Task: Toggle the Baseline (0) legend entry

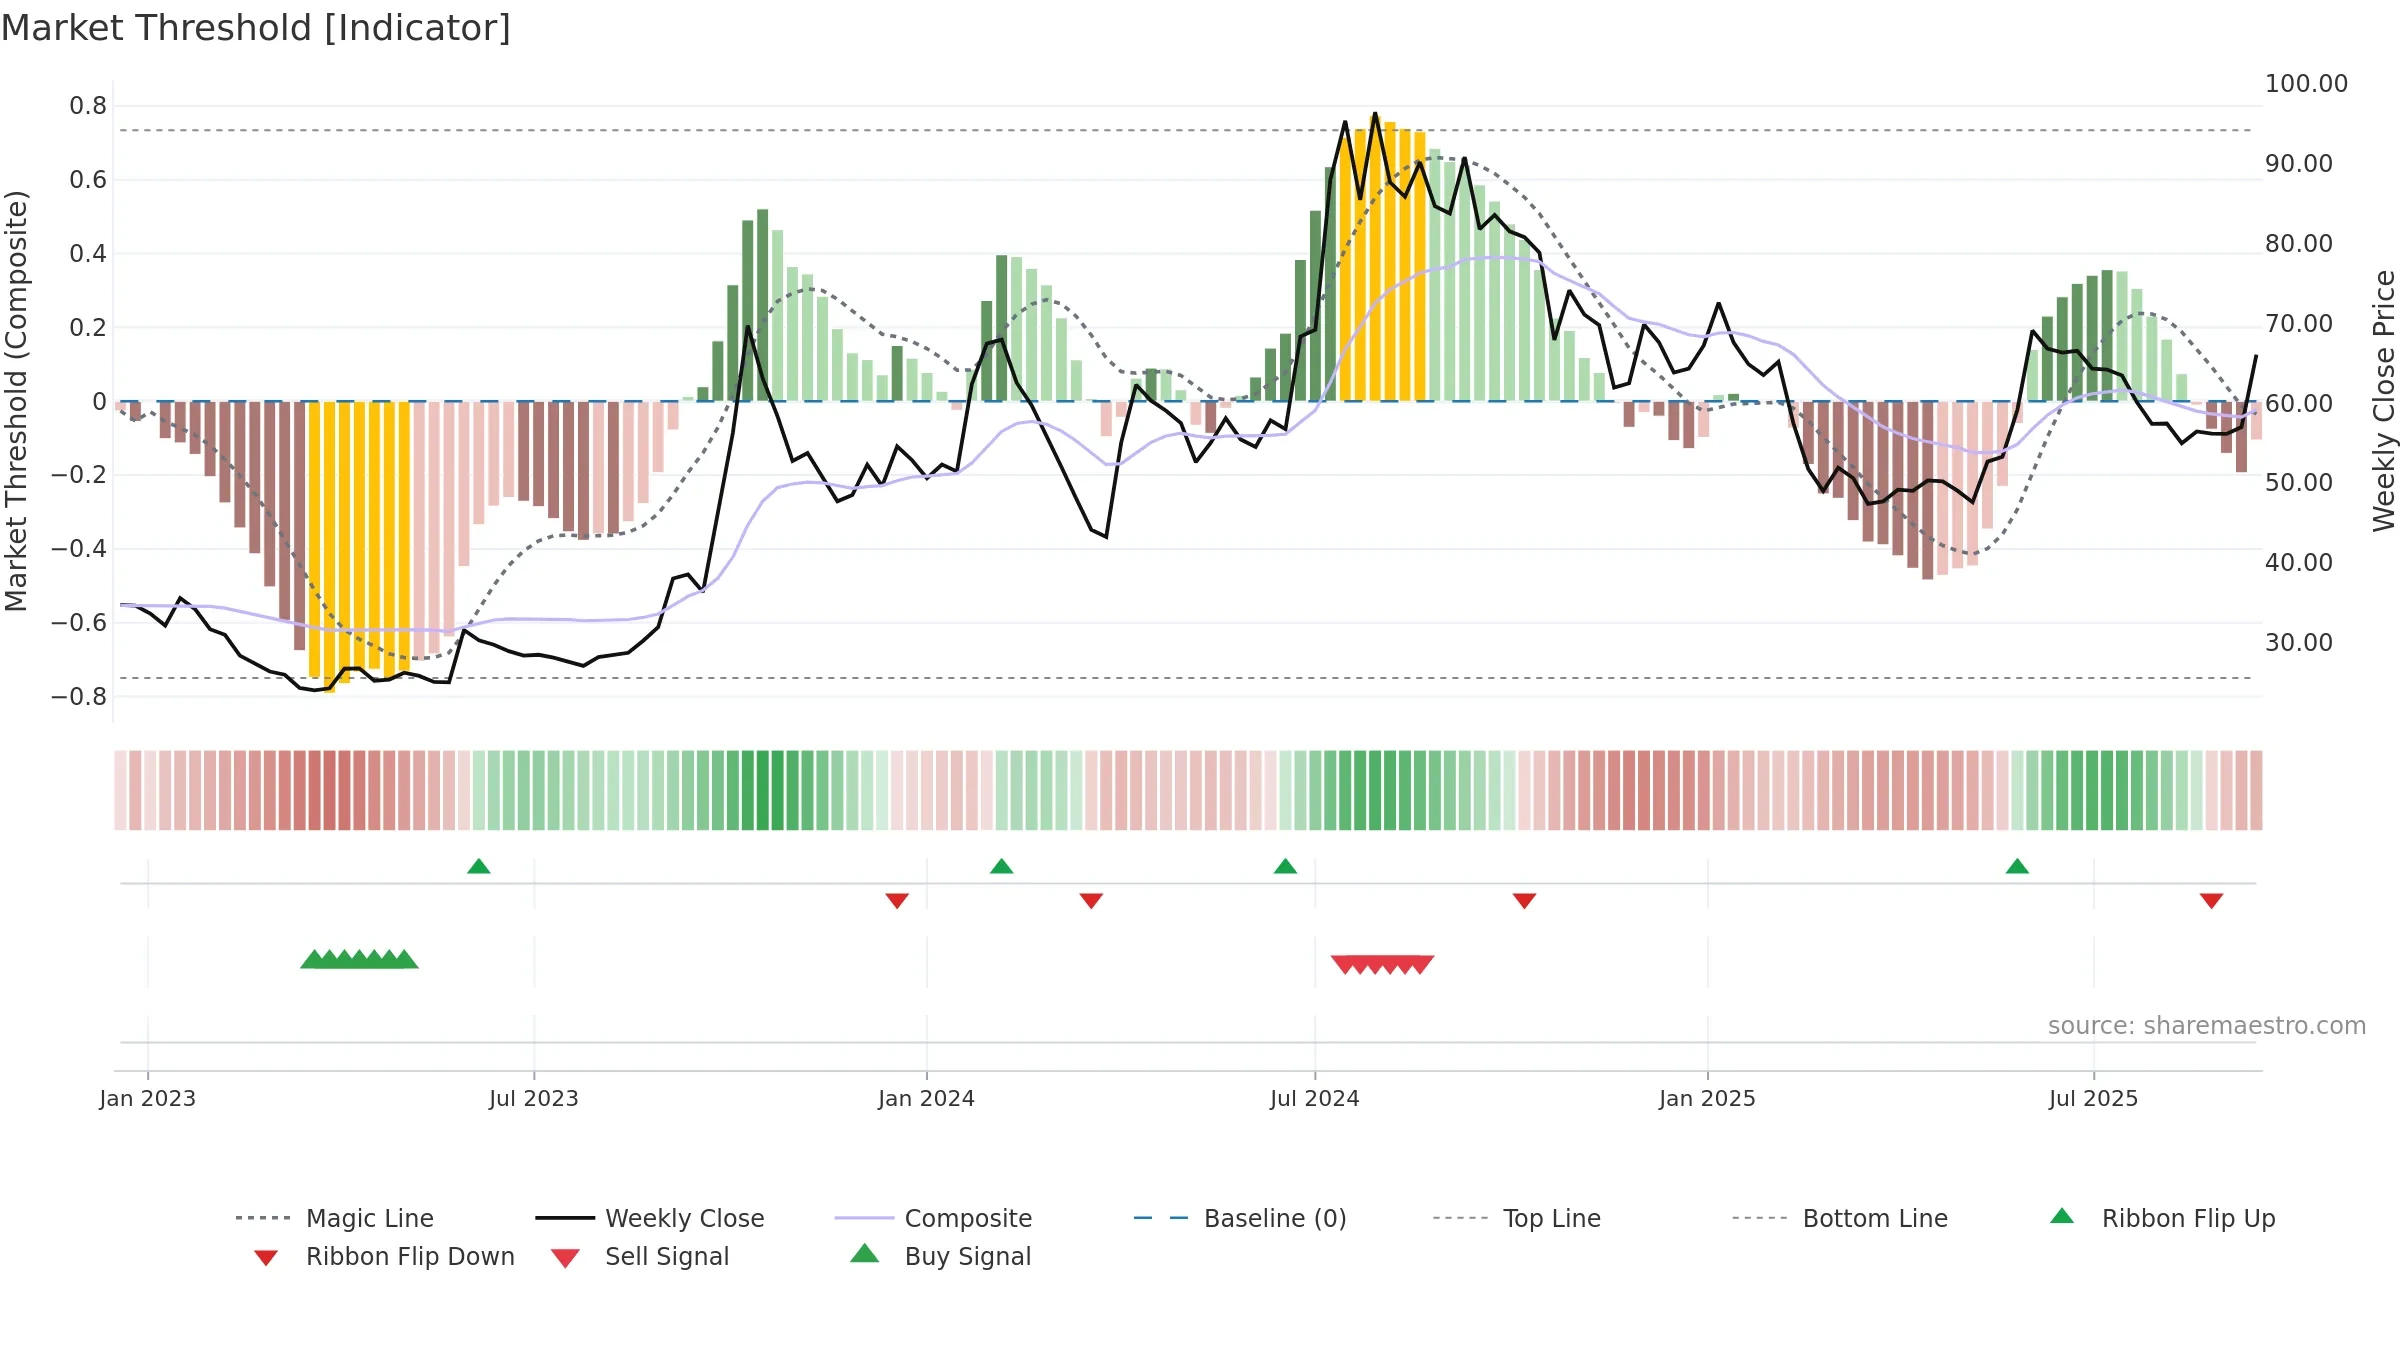Action: click(x=1240, y=1218)
